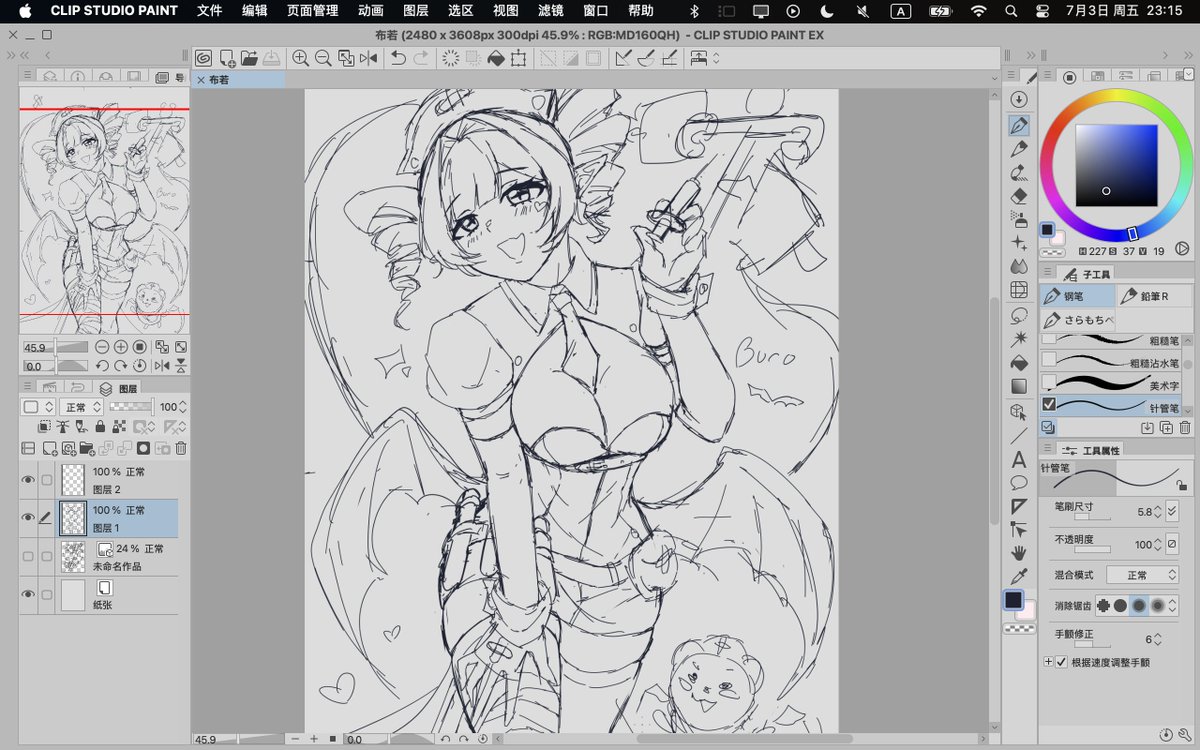Screen dimensions: 1200x750
Task: Open the 编辑 menu
Action: point(254,11)
